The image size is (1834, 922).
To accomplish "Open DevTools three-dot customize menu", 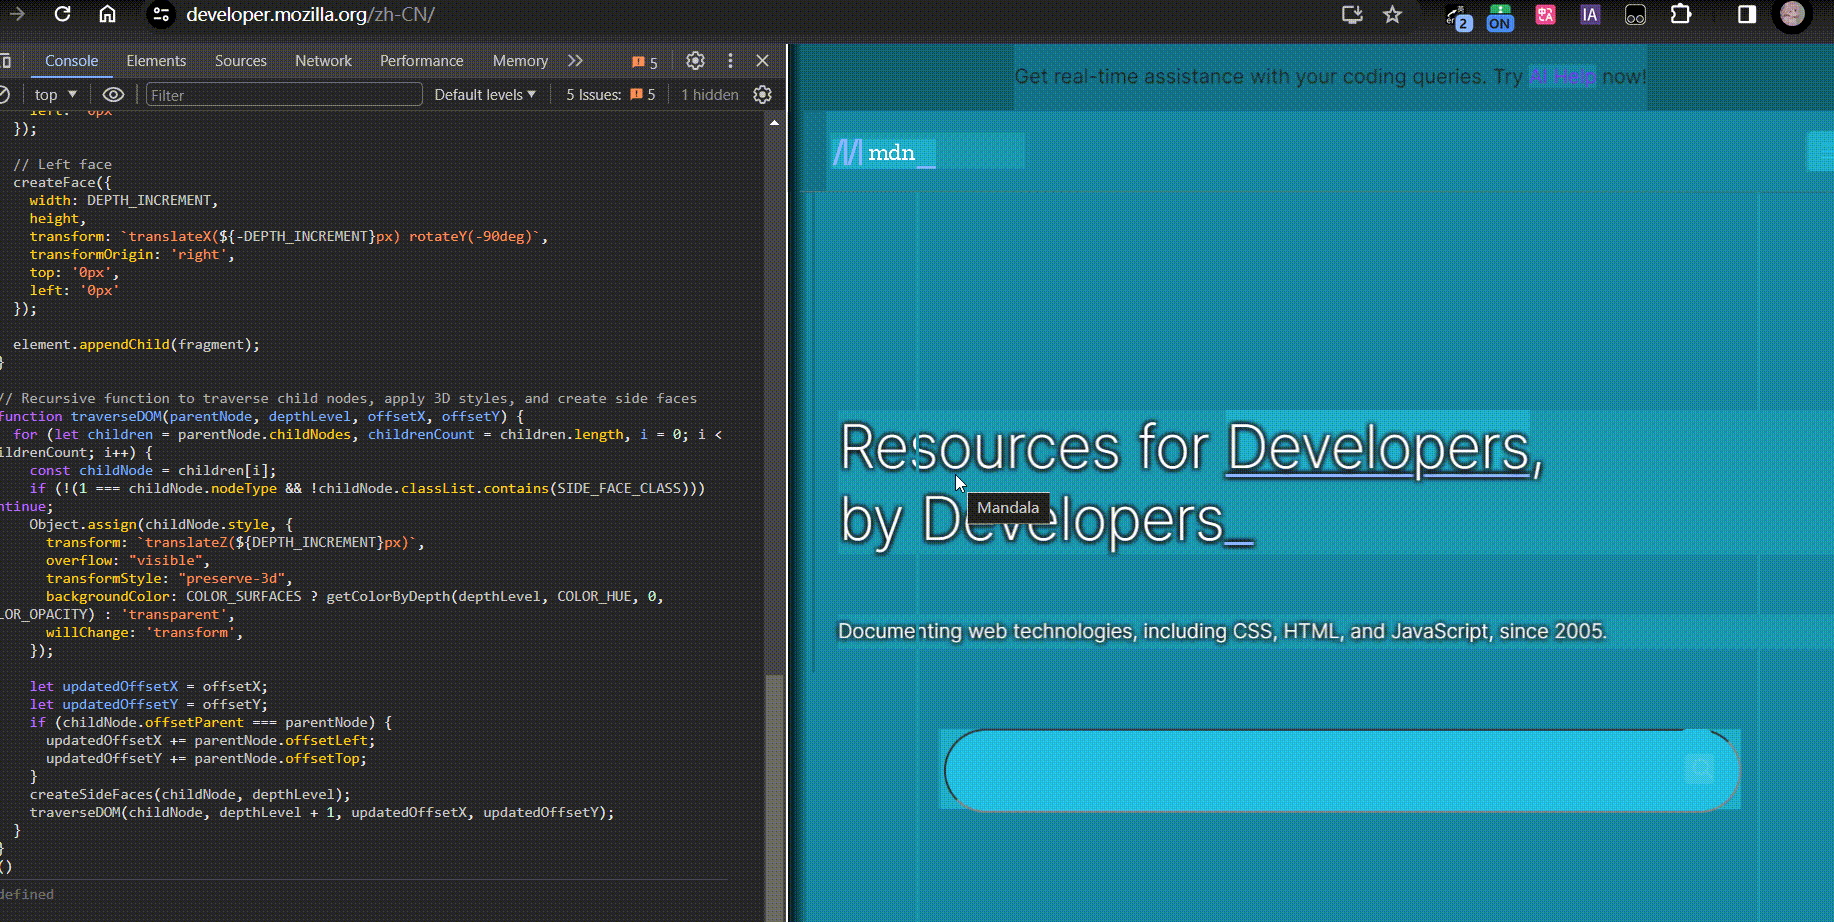I will pos(730,61).
